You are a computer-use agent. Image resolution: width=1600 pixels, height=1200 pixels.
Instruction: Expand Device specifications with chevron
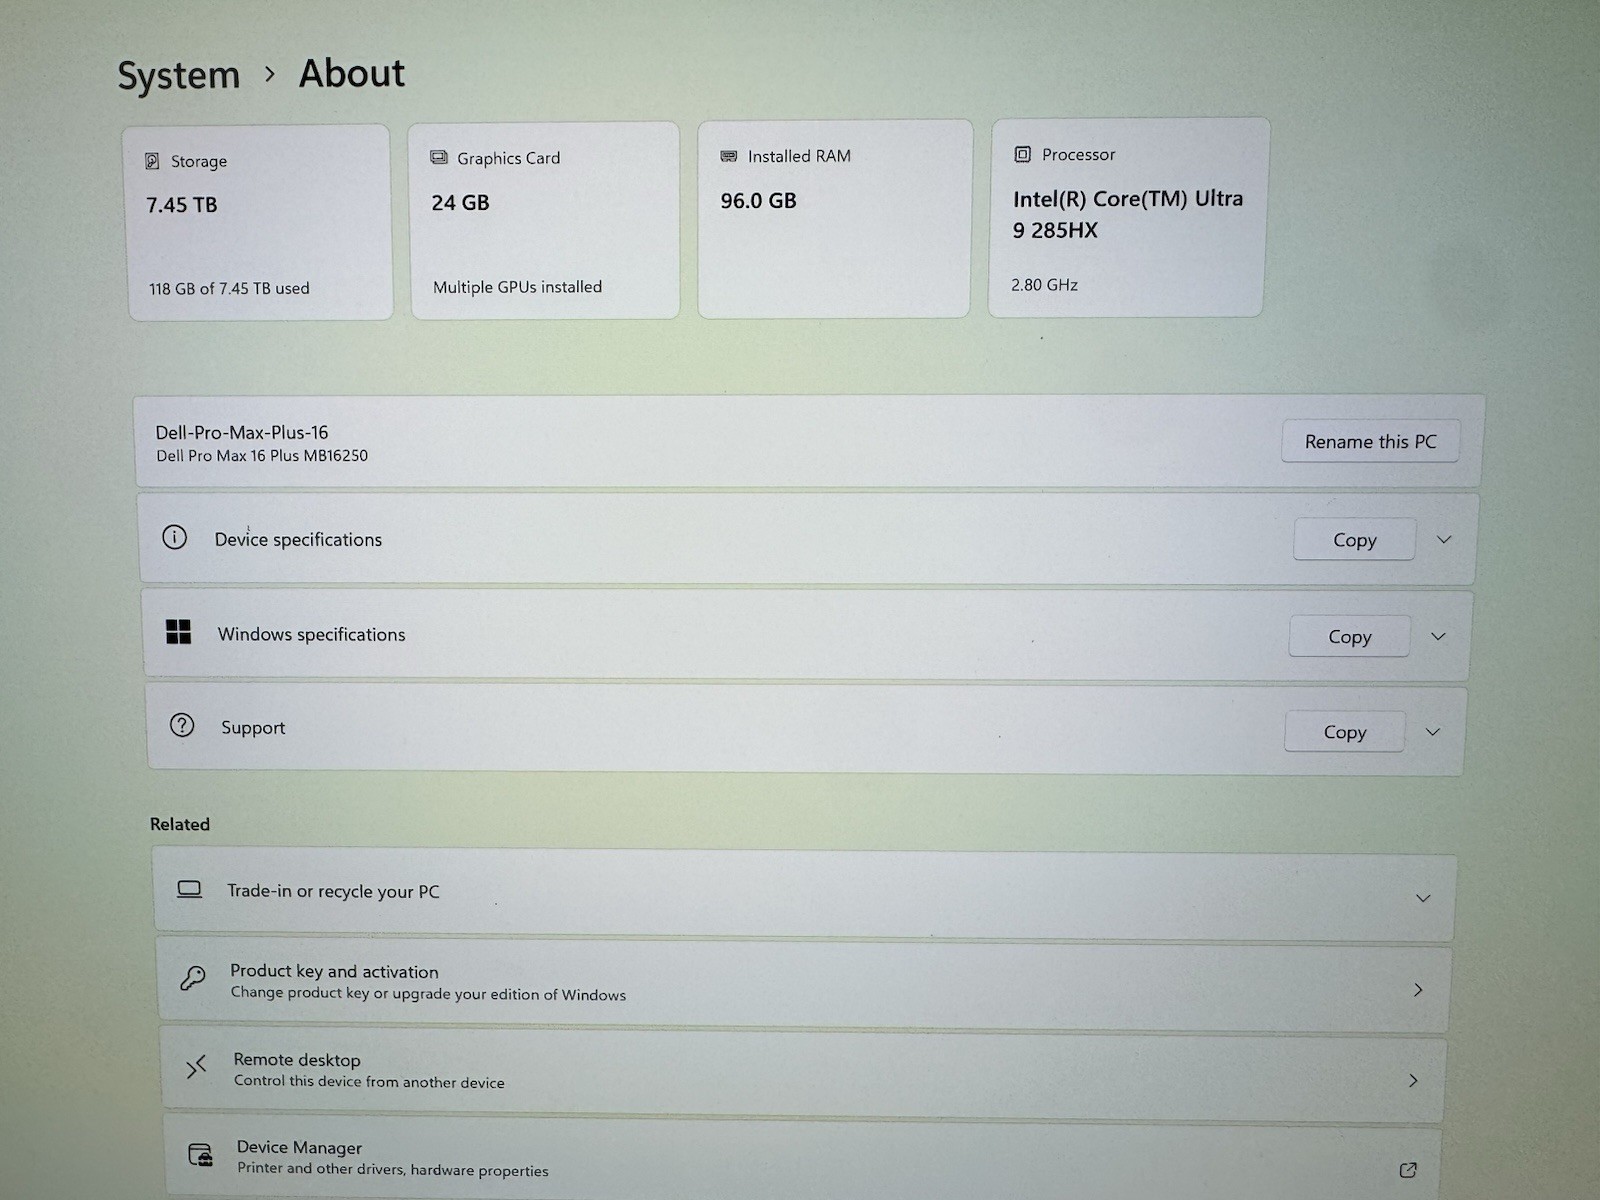[x=1444, y=539]
